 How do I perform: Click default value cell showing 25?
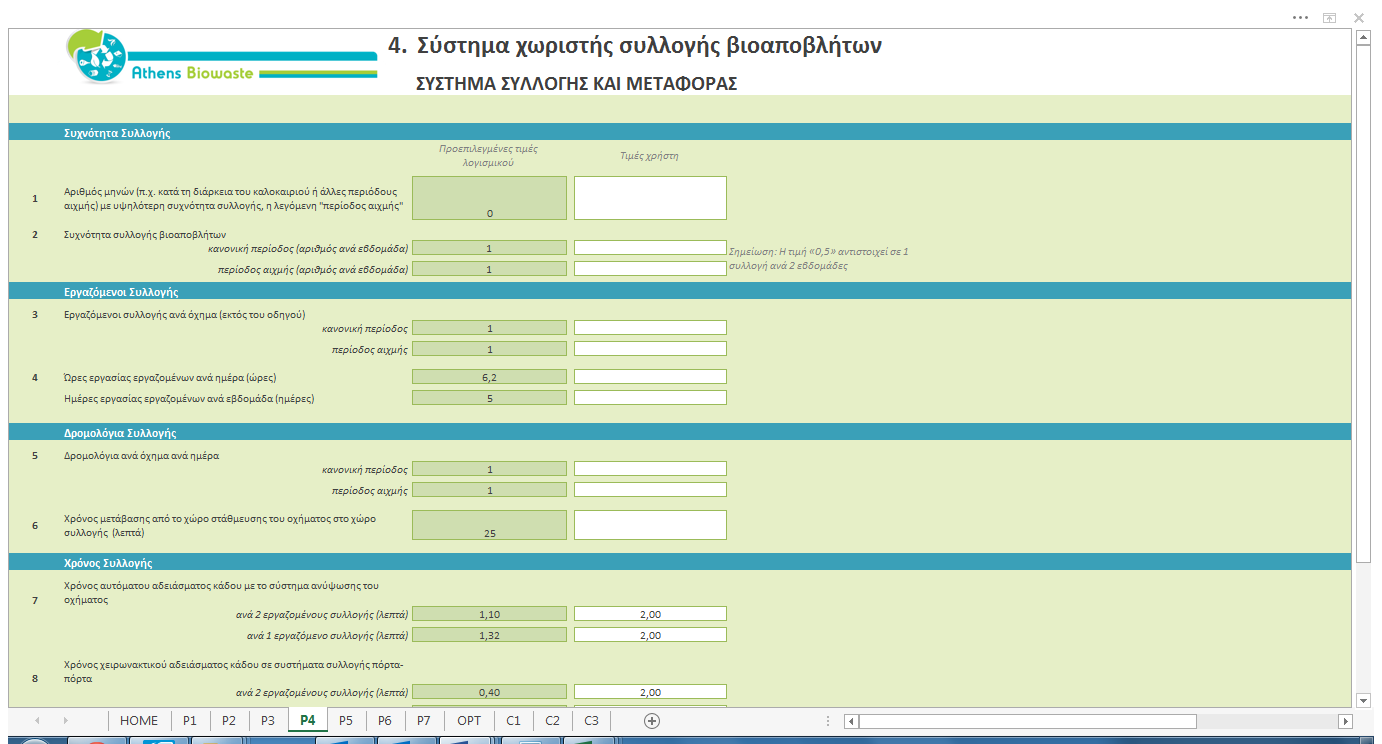[489, 525]
